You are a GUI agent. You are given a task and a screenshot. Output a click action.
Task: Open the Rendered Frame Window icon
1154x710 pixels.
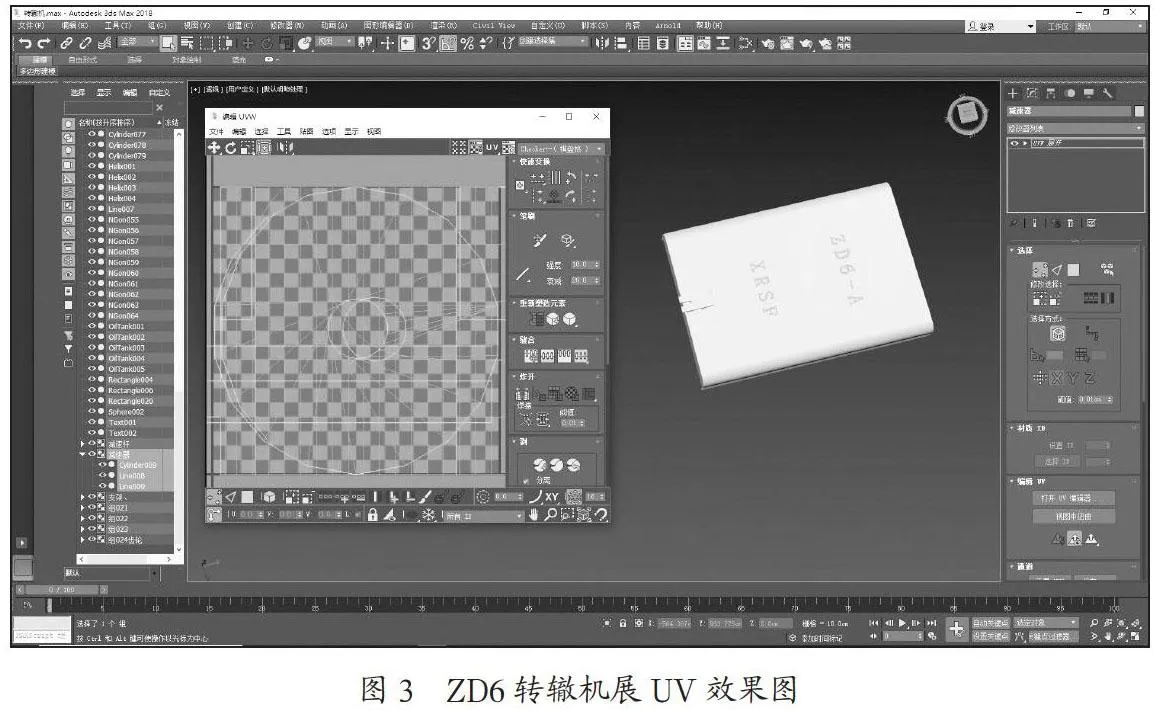(787, 43)
